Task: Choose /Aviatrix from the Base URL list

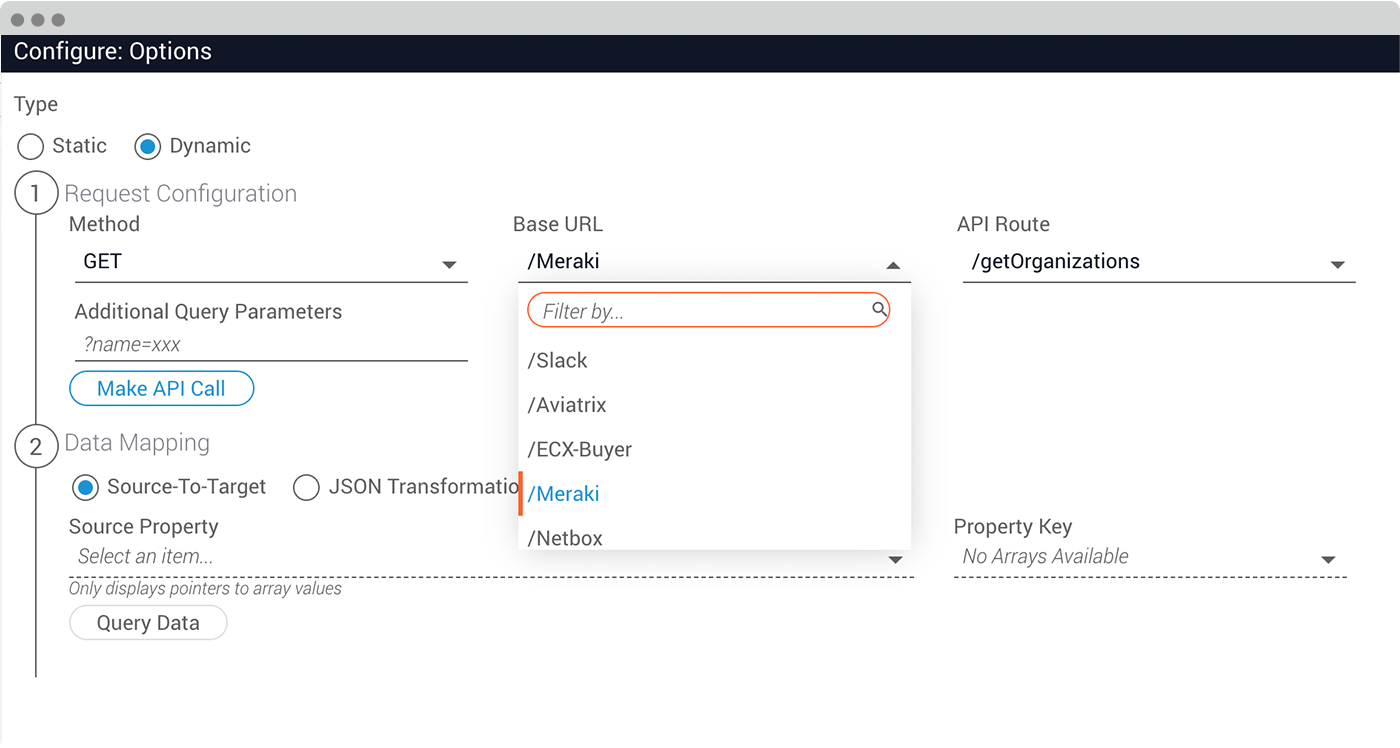Action: click(x=567, y=405)
